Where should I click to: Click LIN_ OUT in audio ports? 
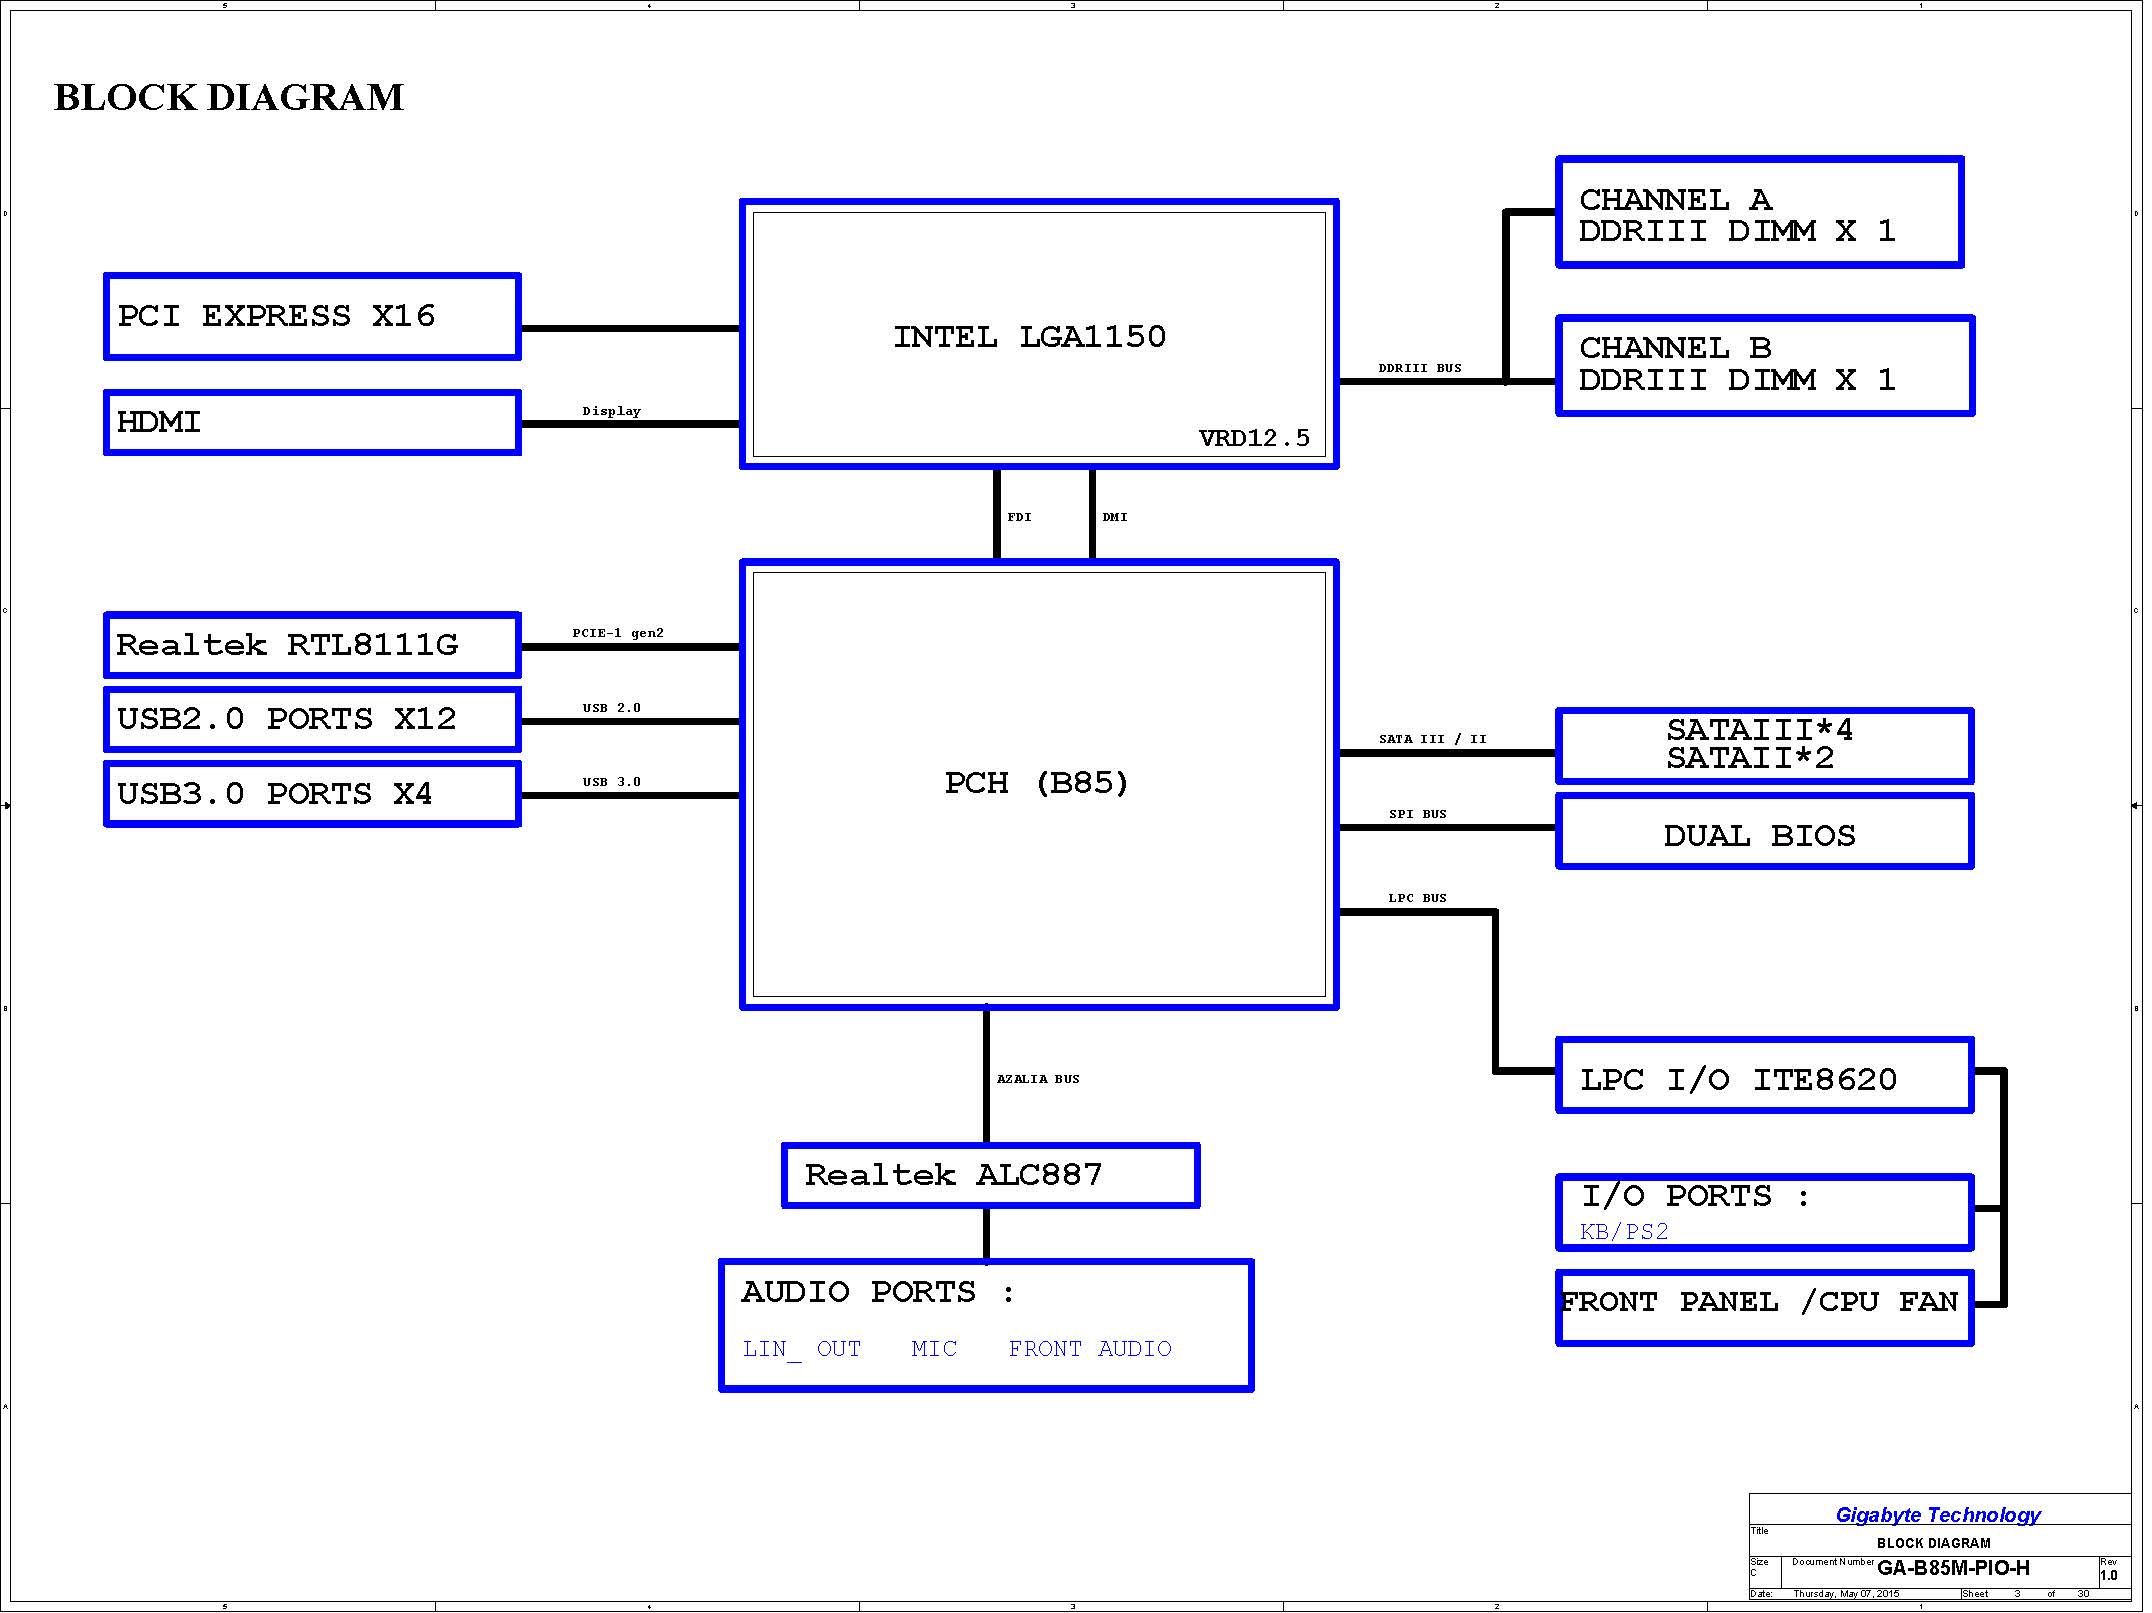tap(802, 1349)
